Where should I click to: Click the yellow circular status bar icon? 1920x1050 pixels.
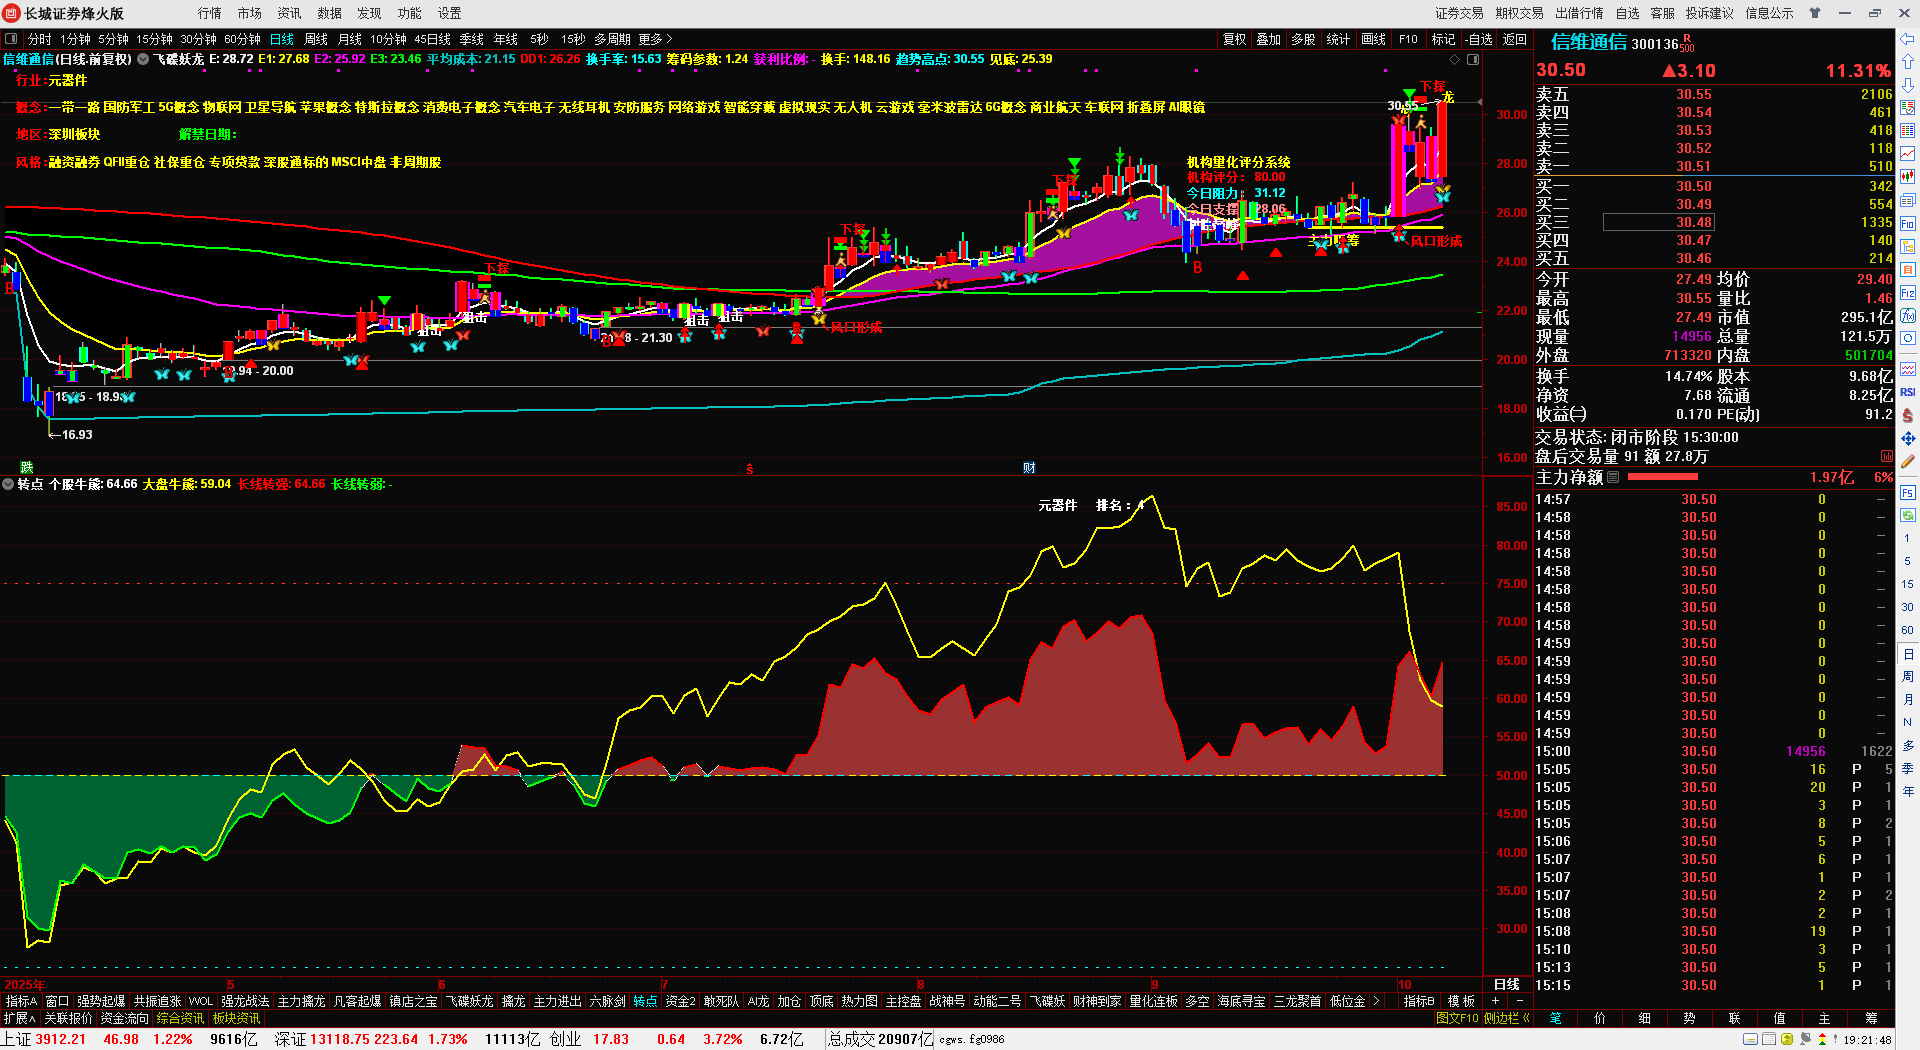(x=1787, y=1039)
